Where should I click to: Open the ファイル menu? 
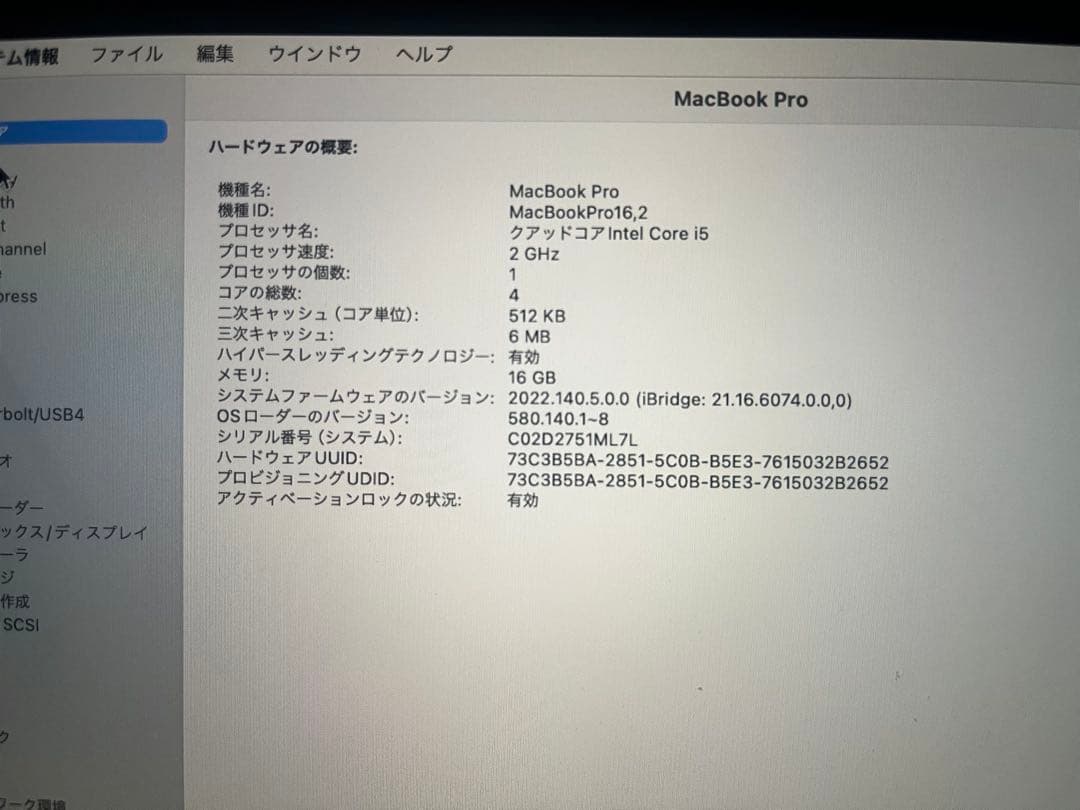coord(127,54)
